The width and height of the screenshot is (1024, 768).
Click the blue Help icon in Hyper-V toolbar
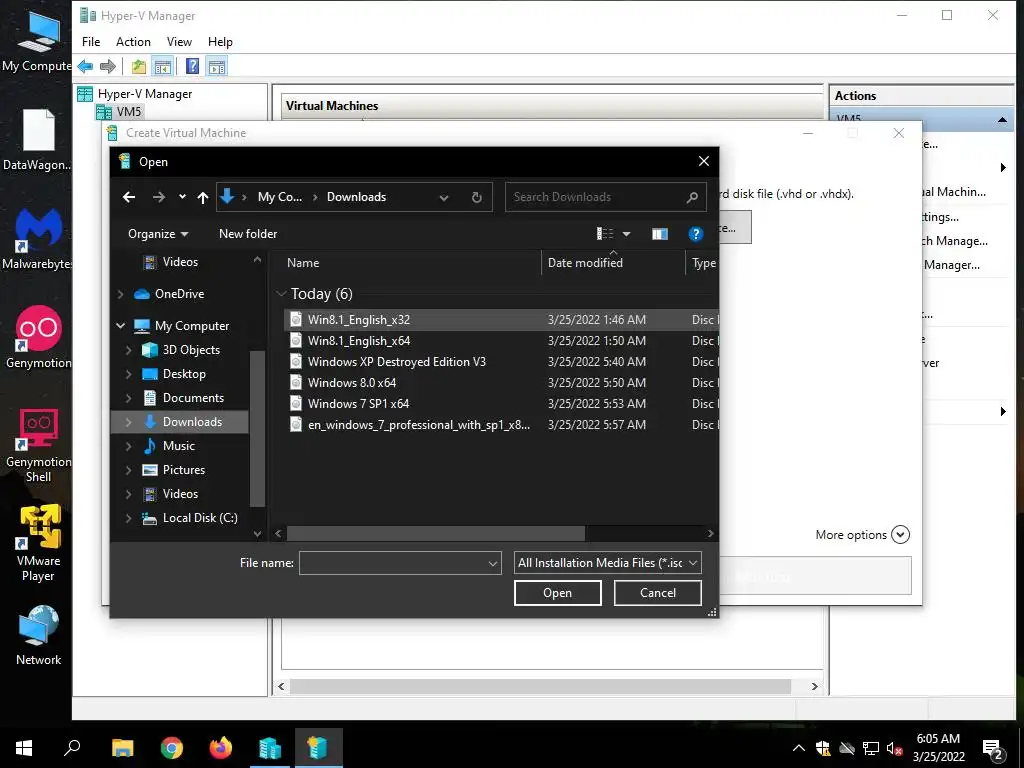192,66
